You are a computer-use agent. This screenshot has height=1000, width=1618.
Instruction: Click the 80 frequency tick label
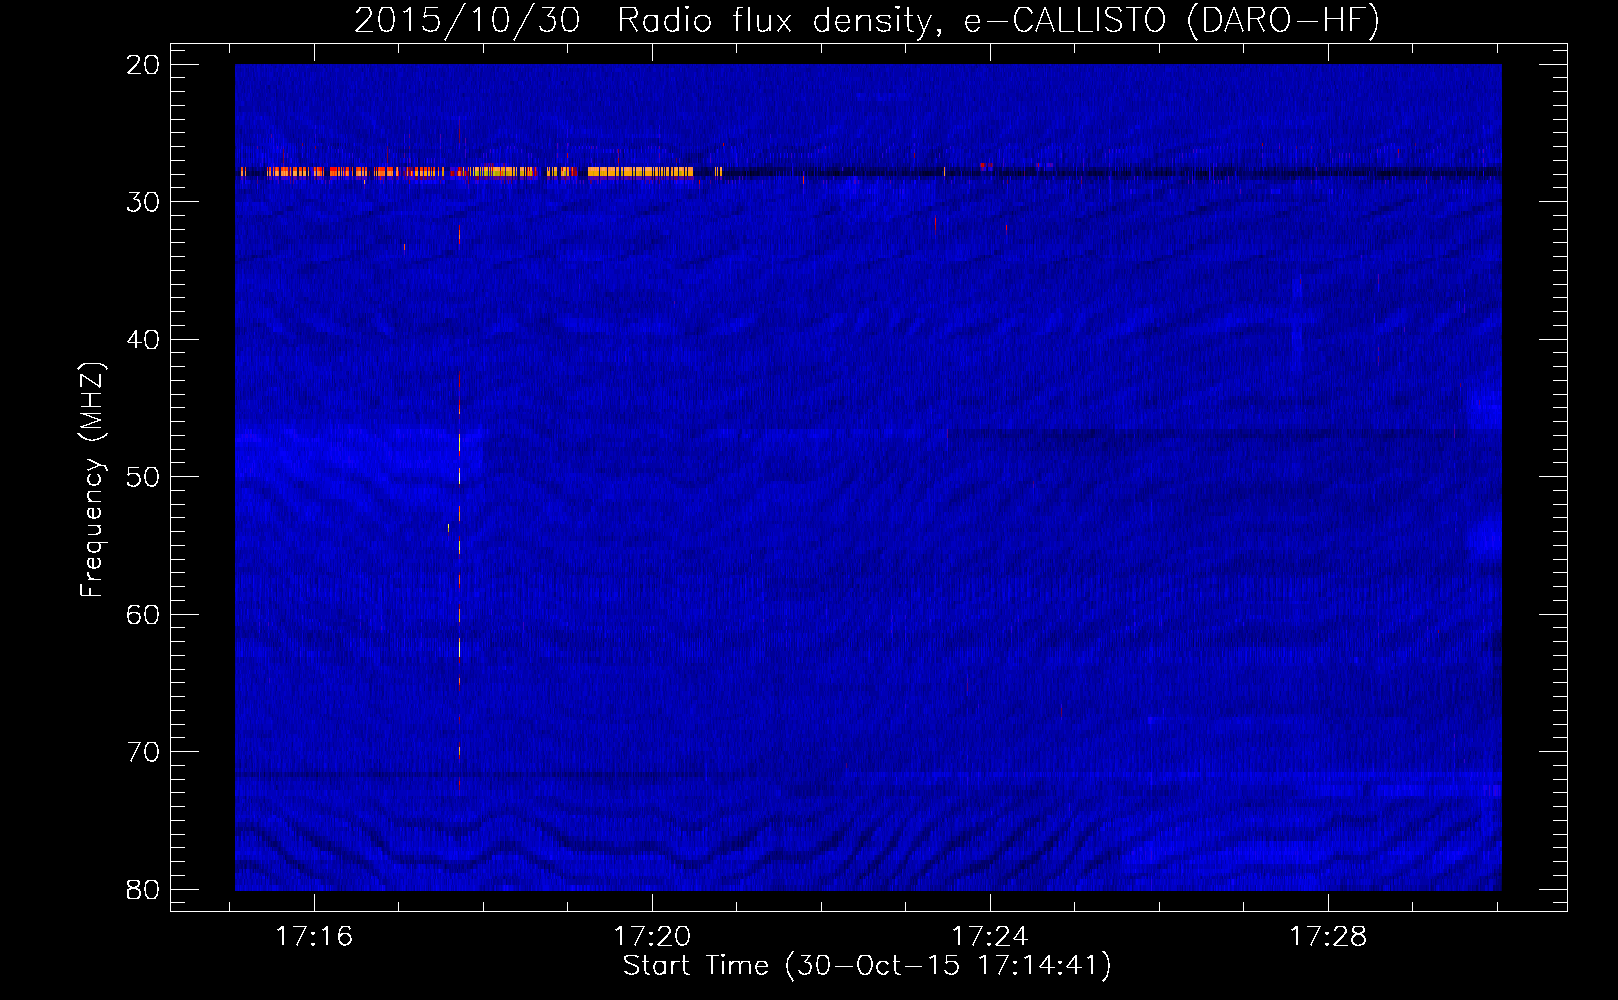point(143,889)
